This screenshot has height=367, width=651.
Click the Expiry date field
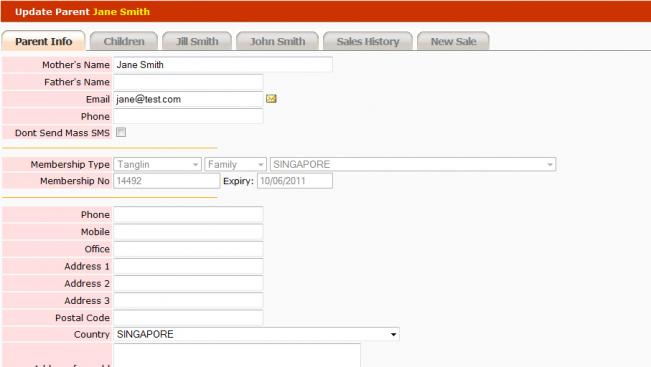(x=295, y=181)
